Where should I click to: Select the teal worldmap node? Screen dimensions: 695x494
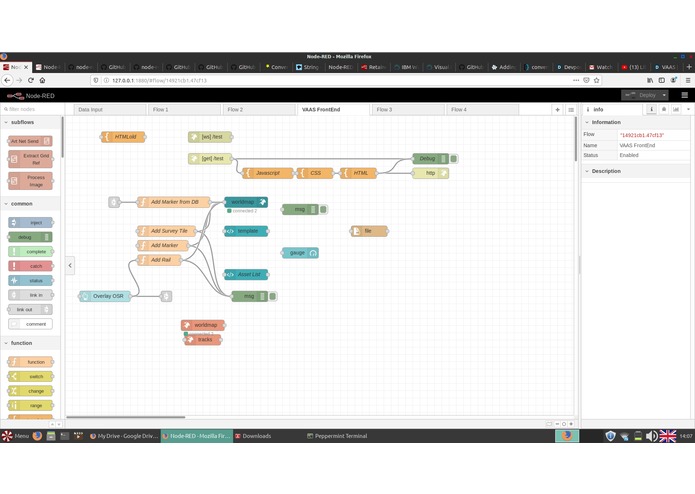pyautogui.click(x=246, y=202)
